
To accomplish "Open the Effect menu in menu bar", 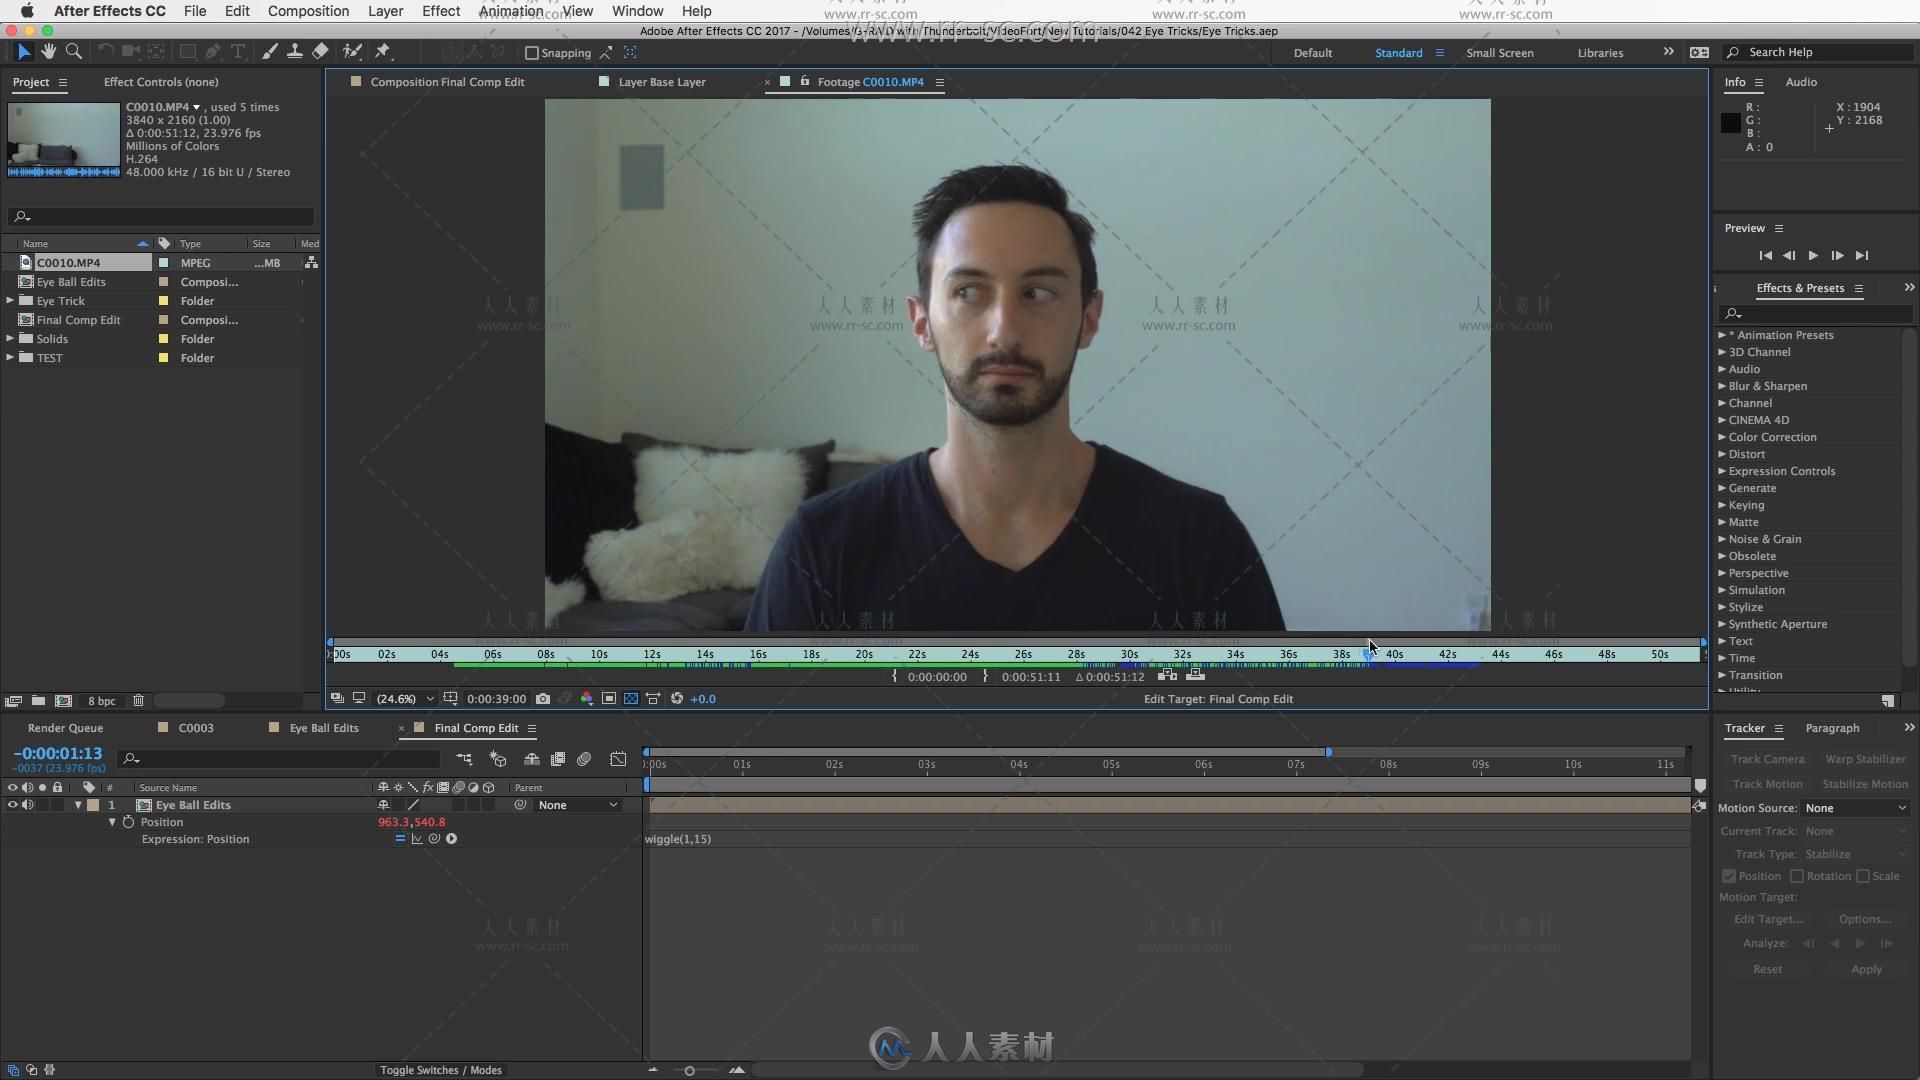I will click(440, 11).
